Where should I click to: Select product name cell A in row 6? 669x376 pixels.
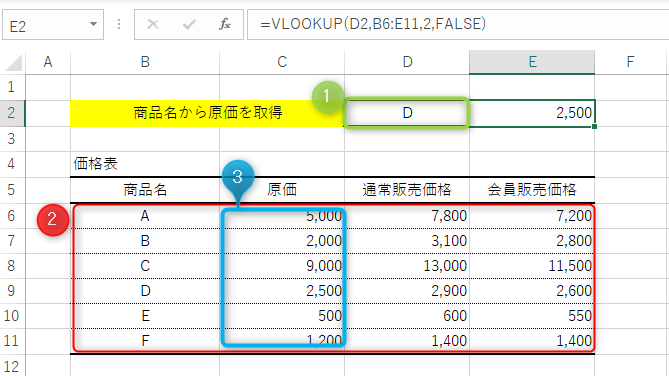tap(145, 216)
